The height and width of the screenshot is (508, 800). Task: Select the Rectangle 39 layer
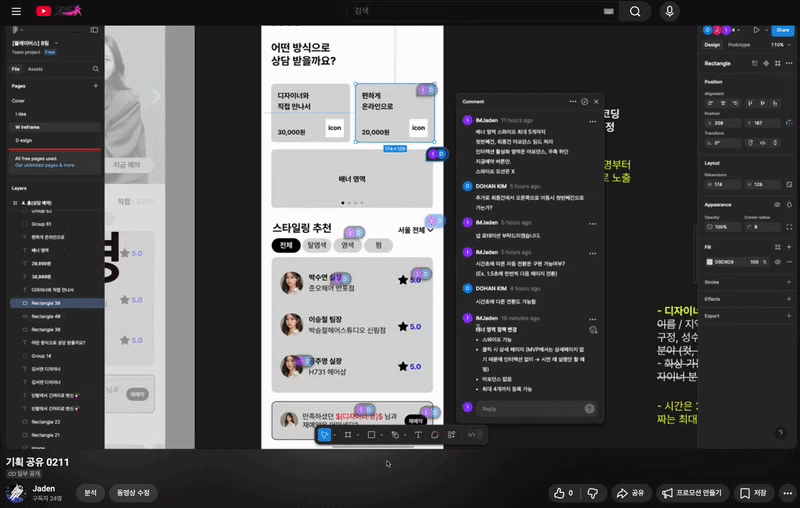click(x=58, y=303)
